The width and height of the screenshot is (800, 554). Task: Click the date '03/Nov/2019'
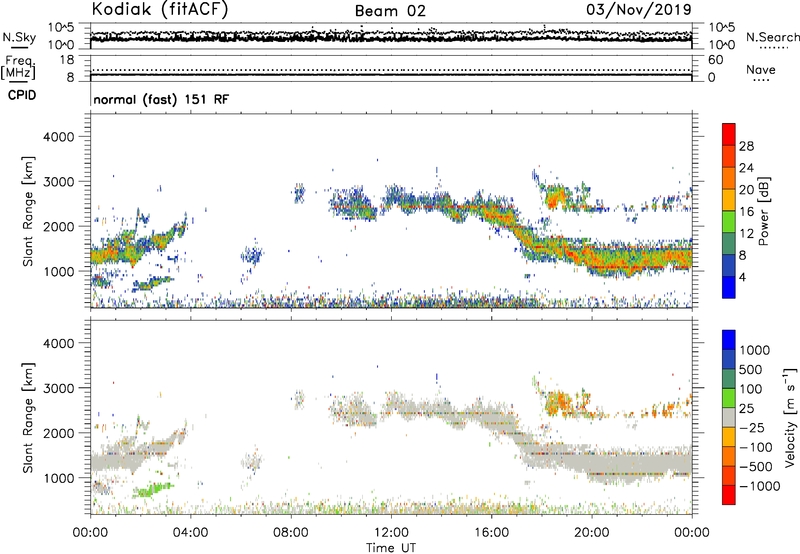[639, 9]
